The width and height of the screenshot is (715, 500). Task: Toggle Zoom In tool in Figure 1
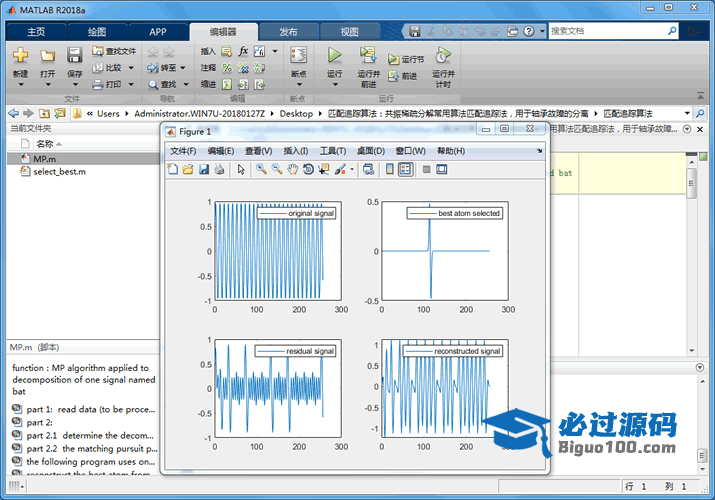click(261, 170)
